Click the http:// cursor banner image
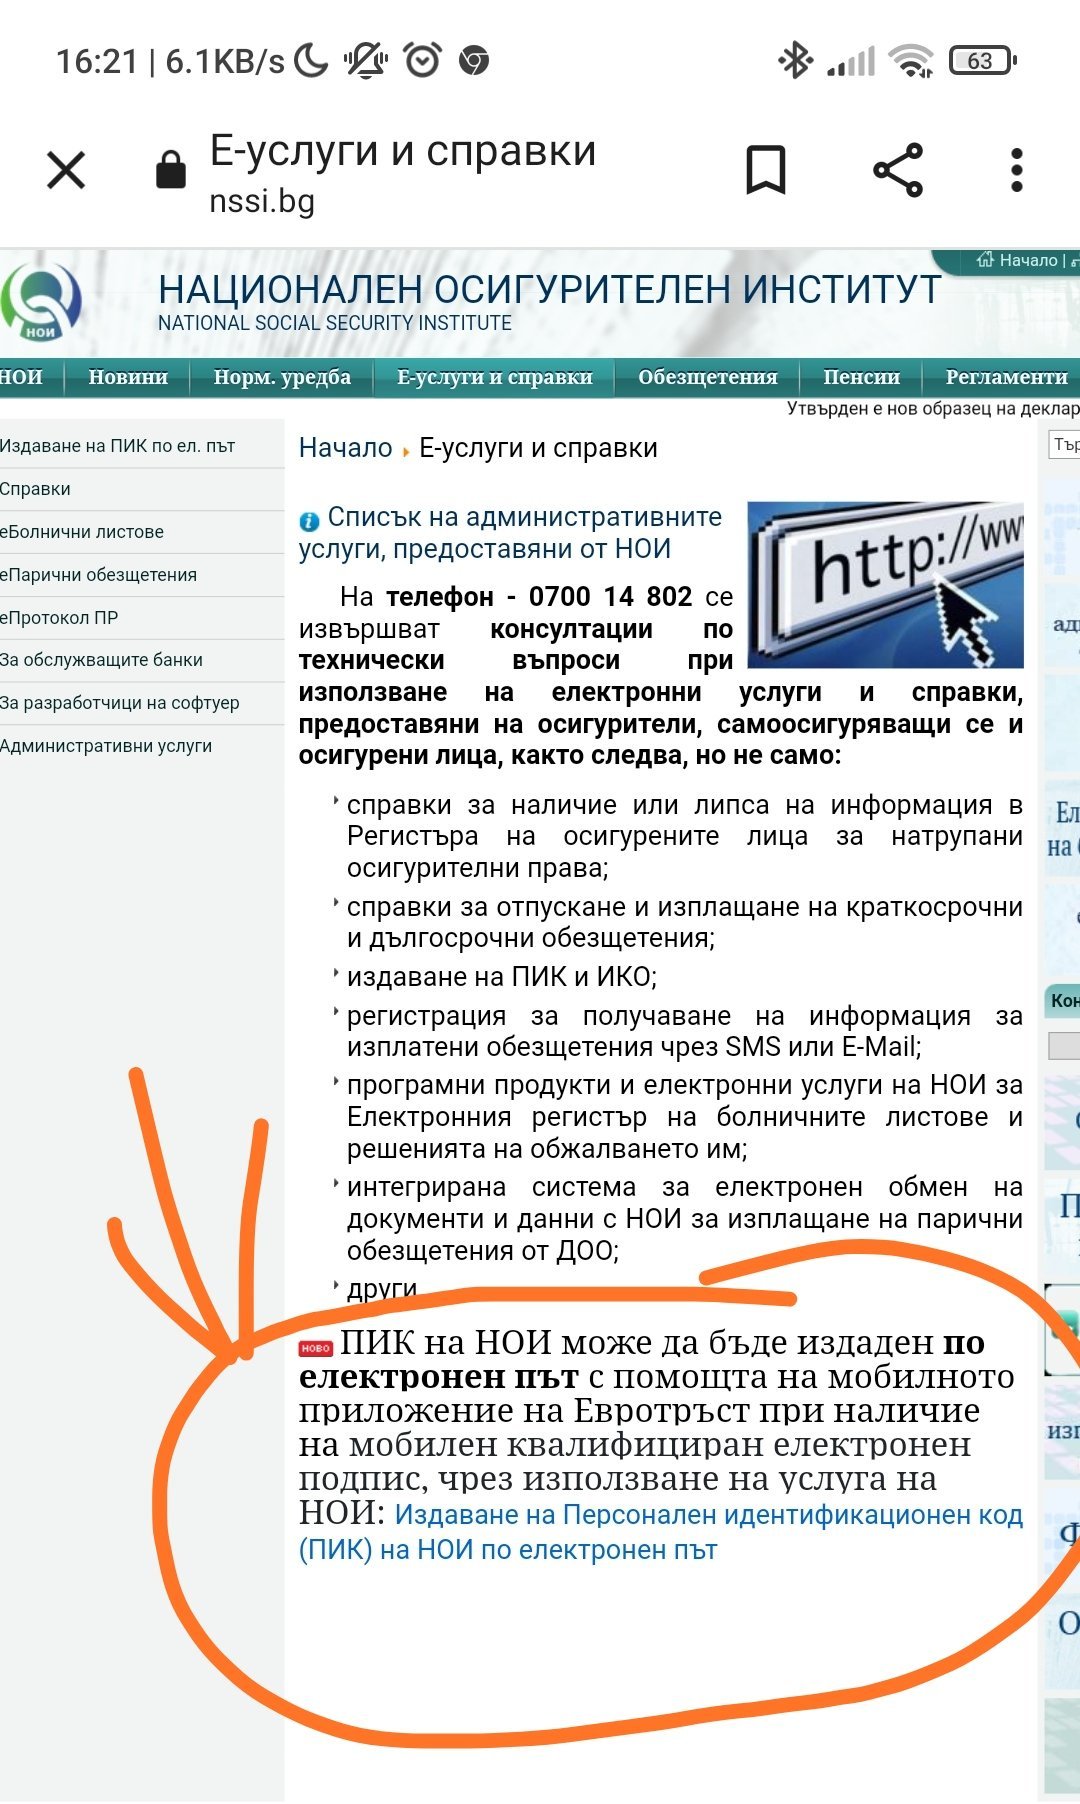 point(885,584)
